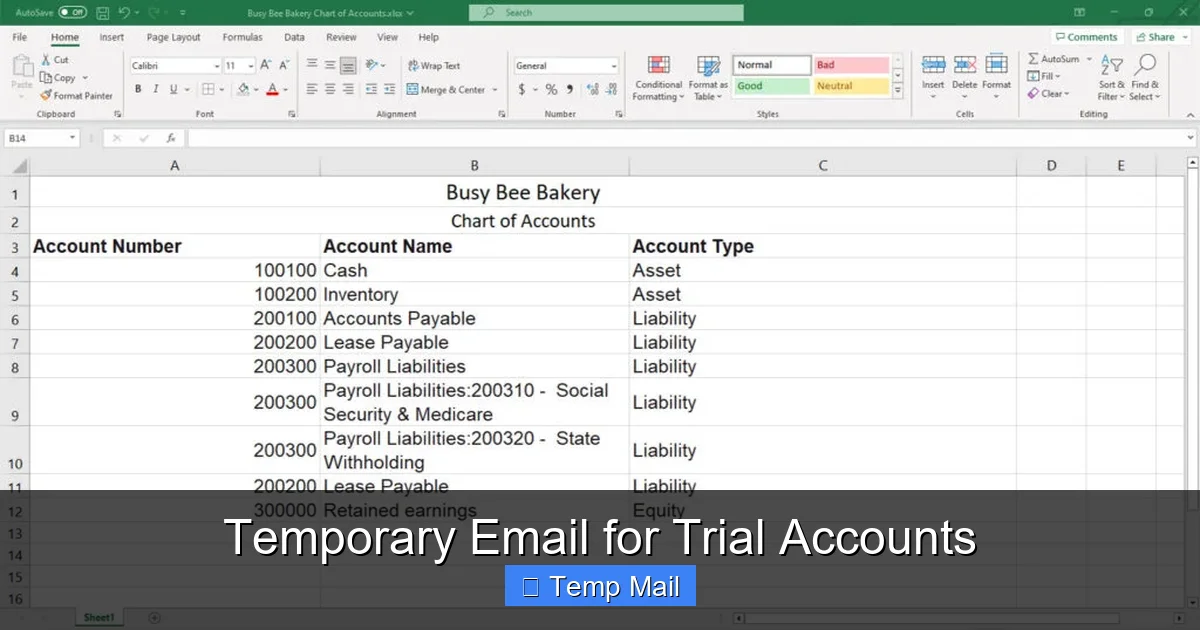Click the Save disk icon

[x=102, y=12]
